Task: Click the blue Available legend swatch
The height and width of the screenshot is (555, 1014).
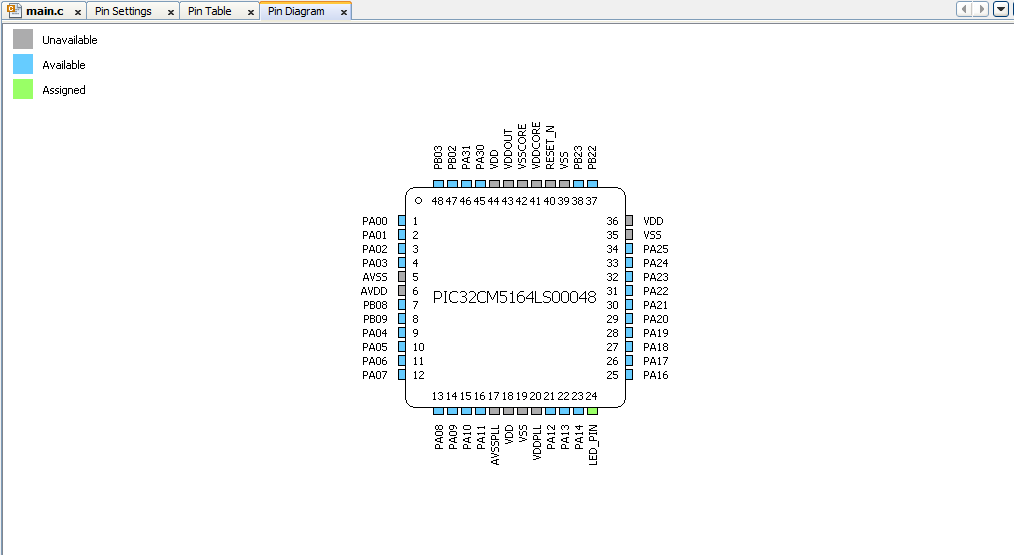Action: click(23, 65)
